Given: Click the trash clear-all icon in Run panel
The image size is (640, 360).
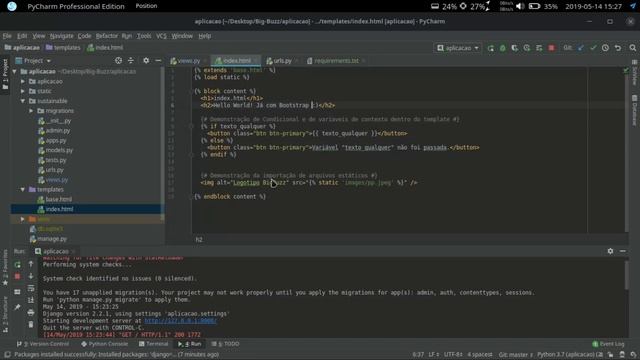Looking at the screenshot, I should coord(31,325).
